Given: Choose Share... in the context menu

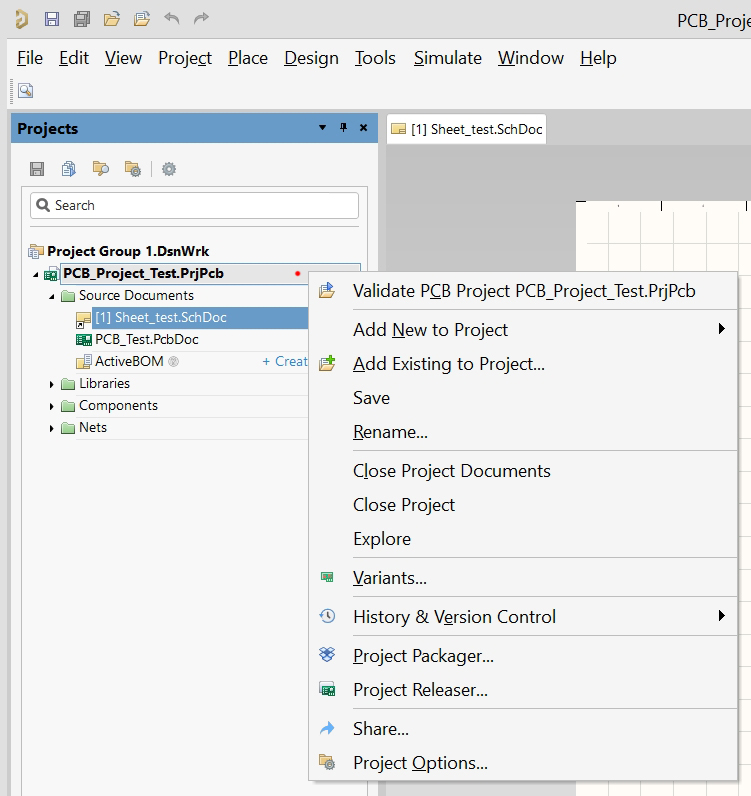Looking at the screenshot, I should (523, 729).
